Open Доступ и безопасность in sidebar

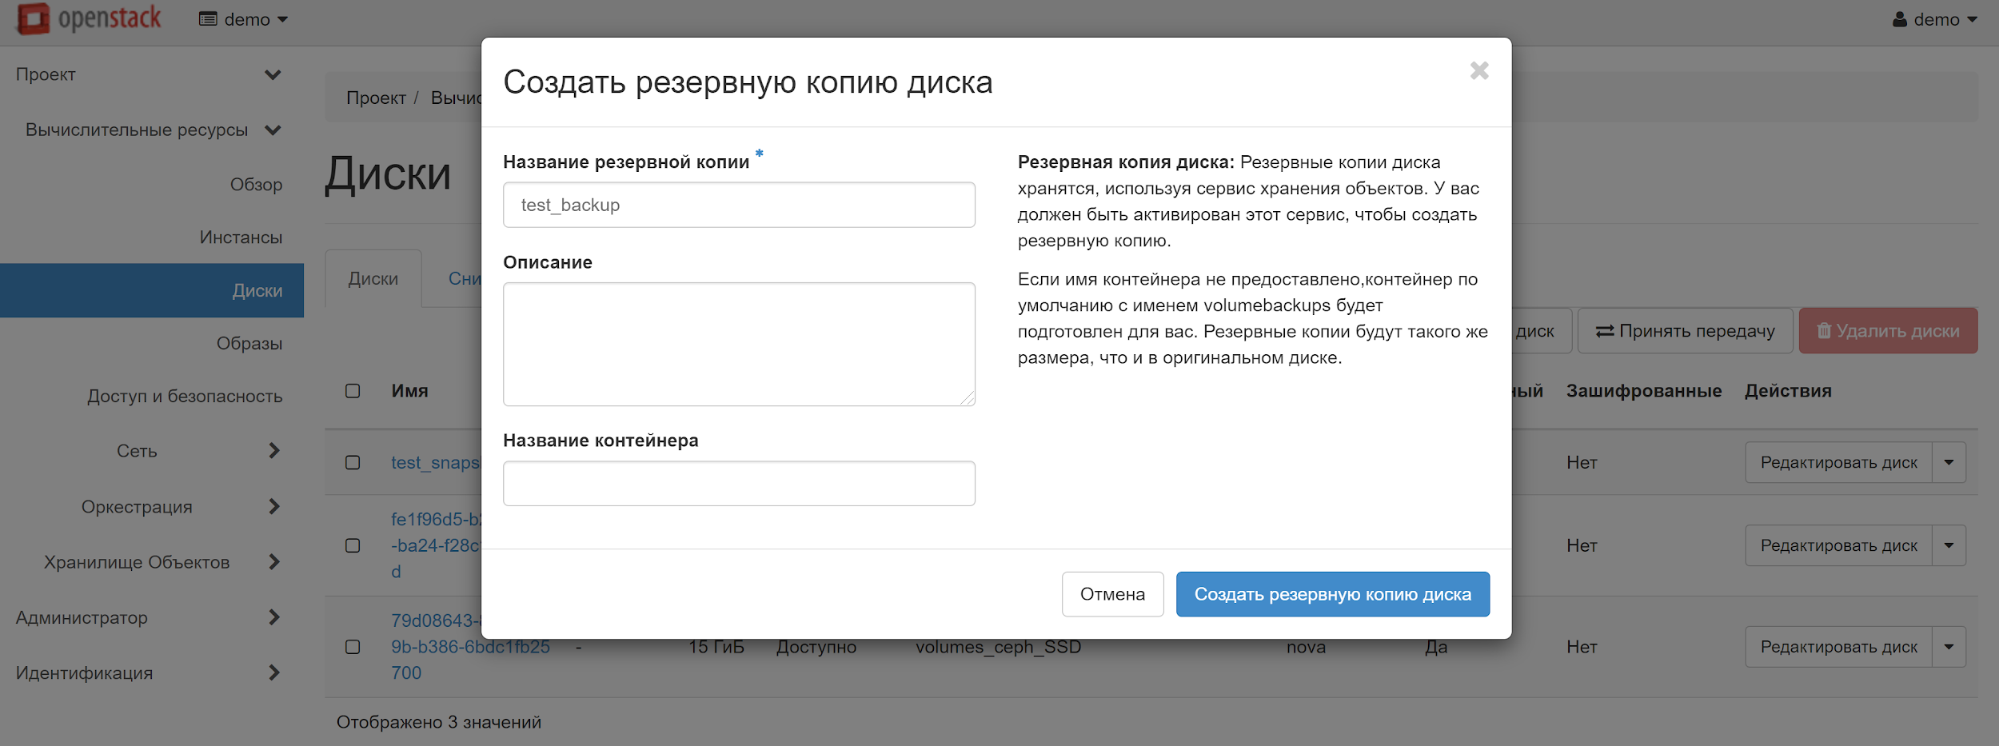(x=184, y=396)
